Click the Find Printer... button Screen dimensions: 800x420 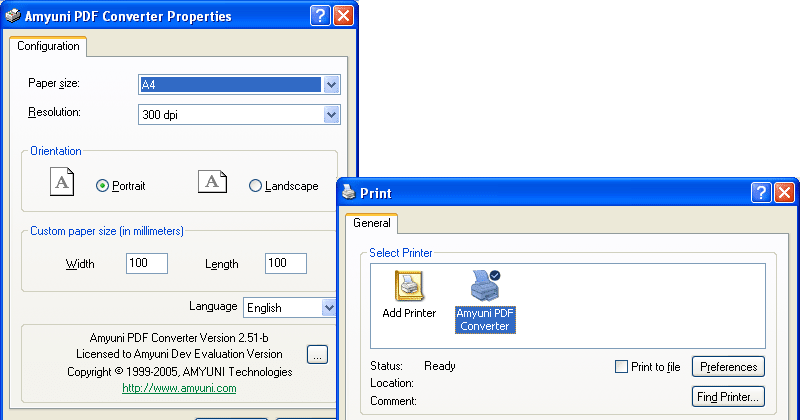[728, 397]
